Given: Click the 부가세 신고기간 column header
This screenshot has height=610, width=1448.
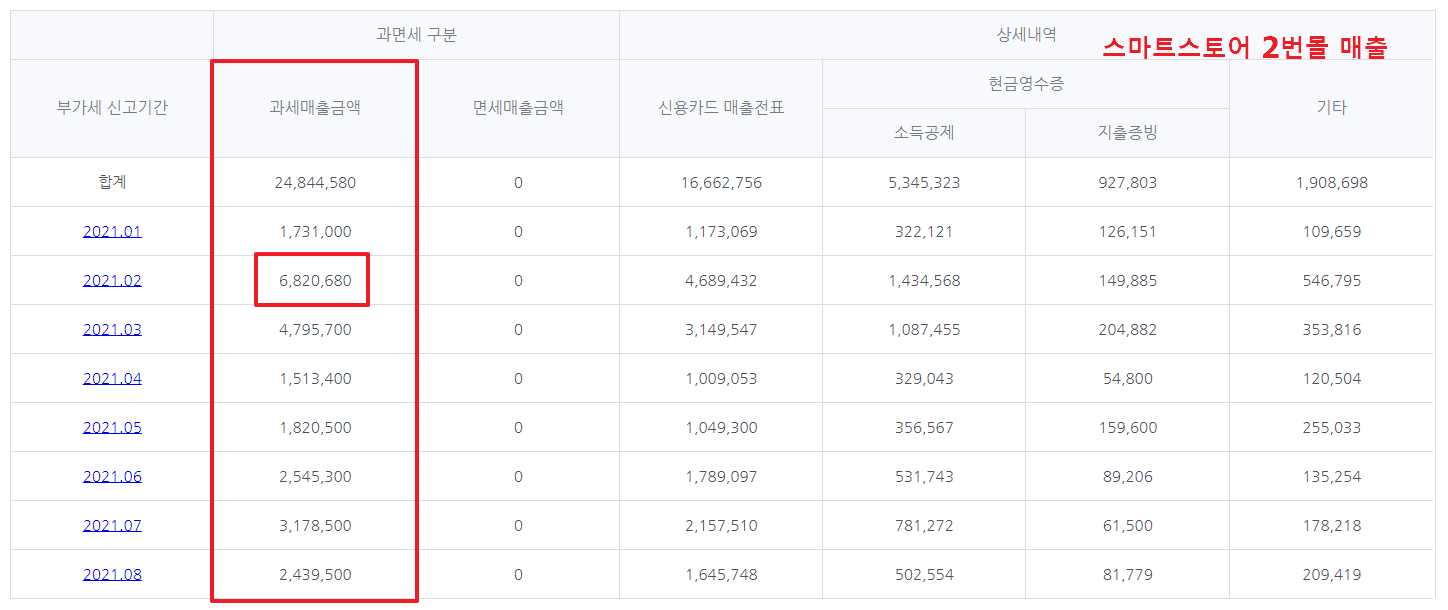Looking at the screenshot, I should tap(112, 108).
